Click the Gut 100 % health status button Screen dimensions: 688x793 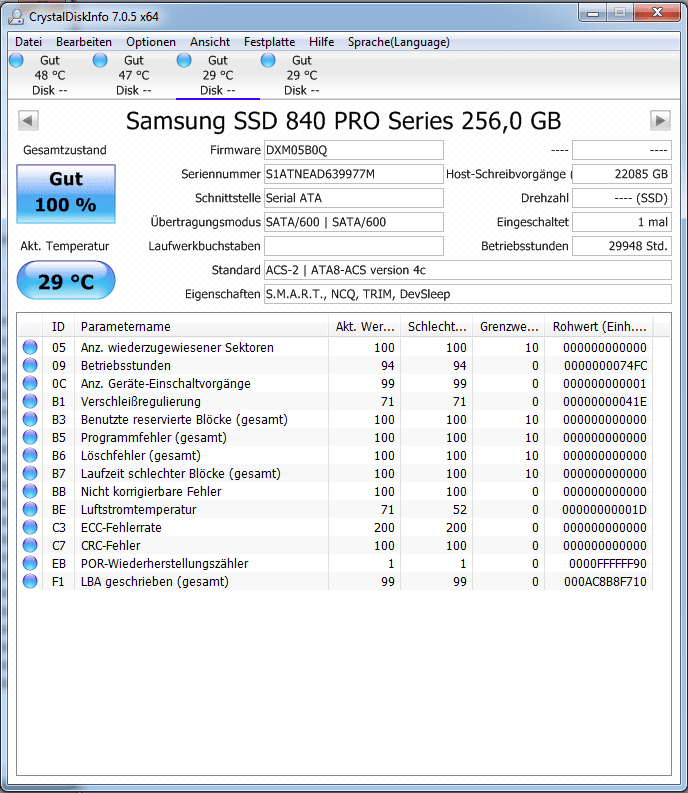(66, 194)
